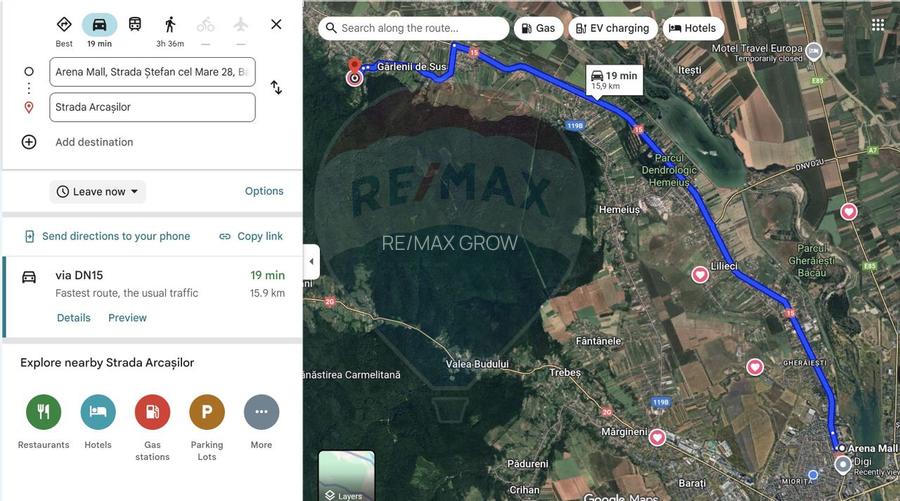Collapse the side panel with arrow handle
This screenshot has width=900, height=501.
(311, 261)
